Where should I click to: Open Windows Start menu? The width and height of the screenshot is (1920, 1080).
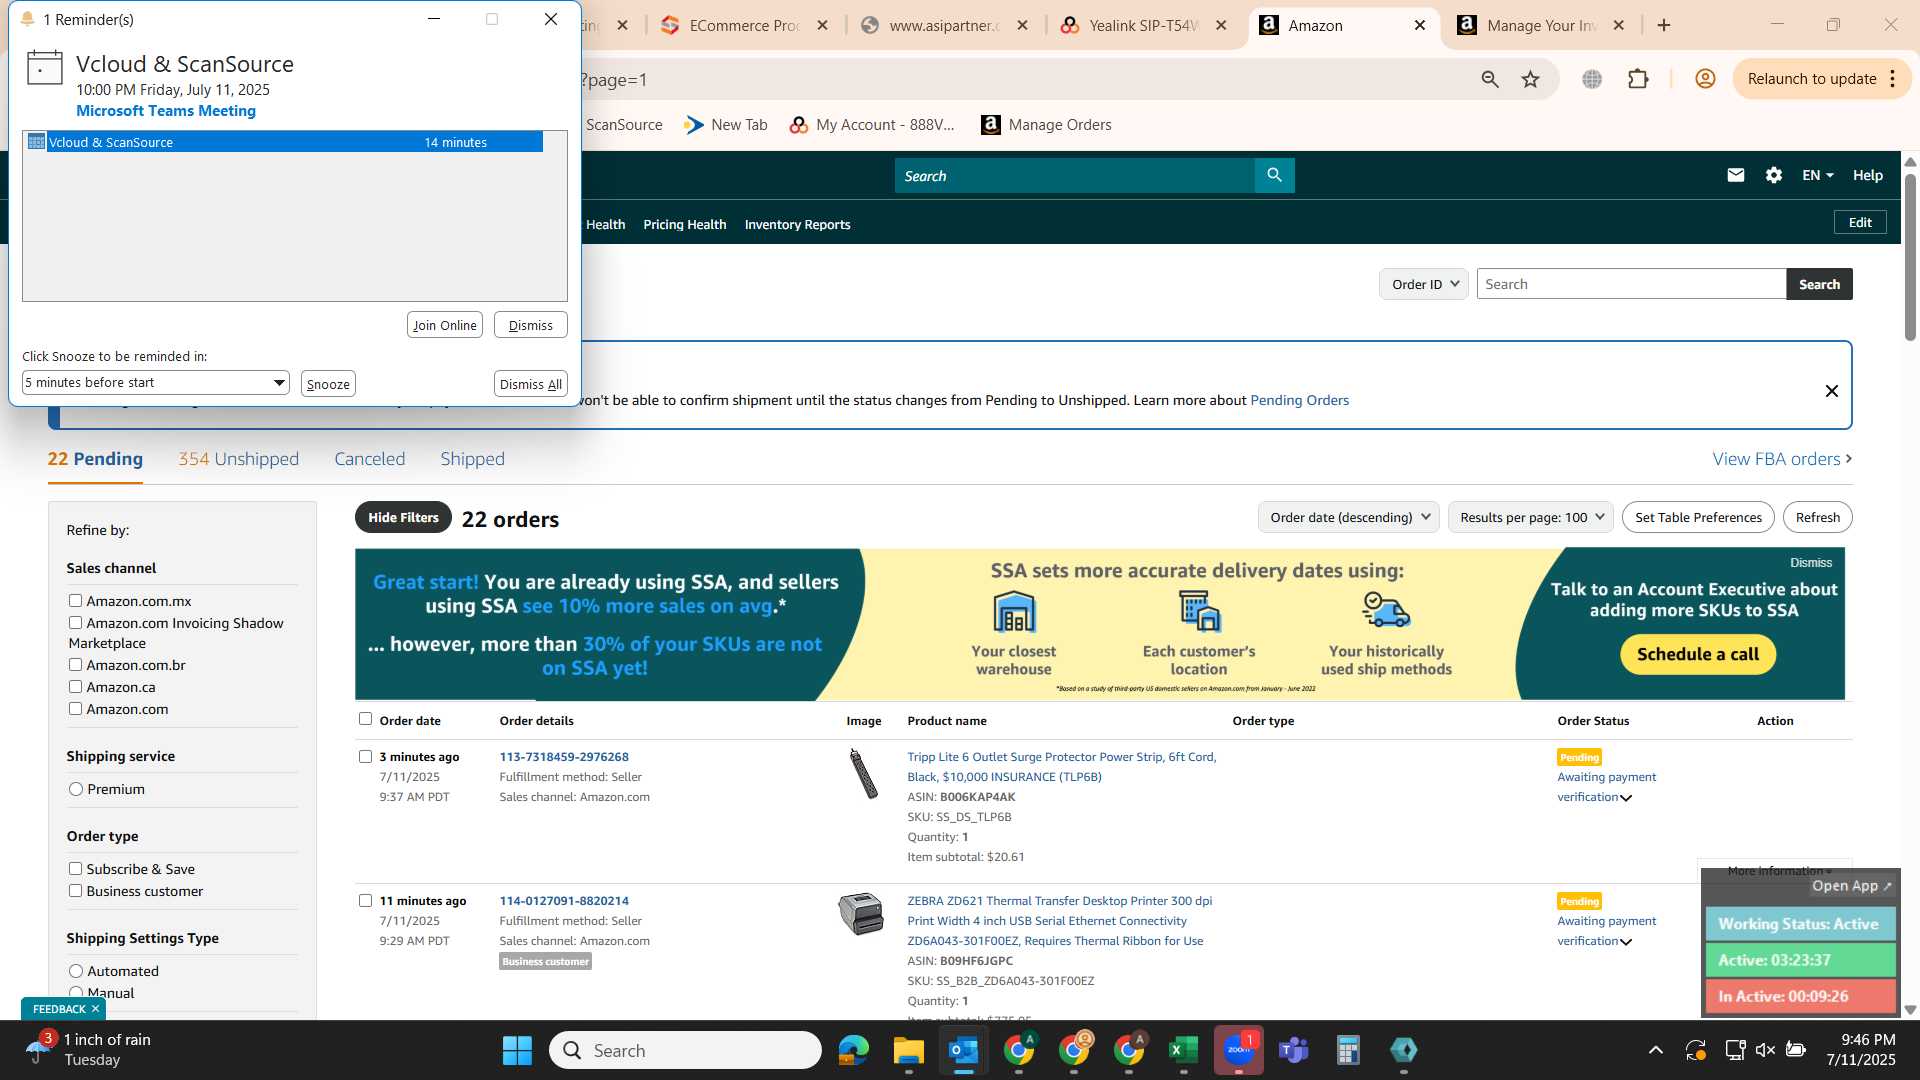(x=517, y=1050)
